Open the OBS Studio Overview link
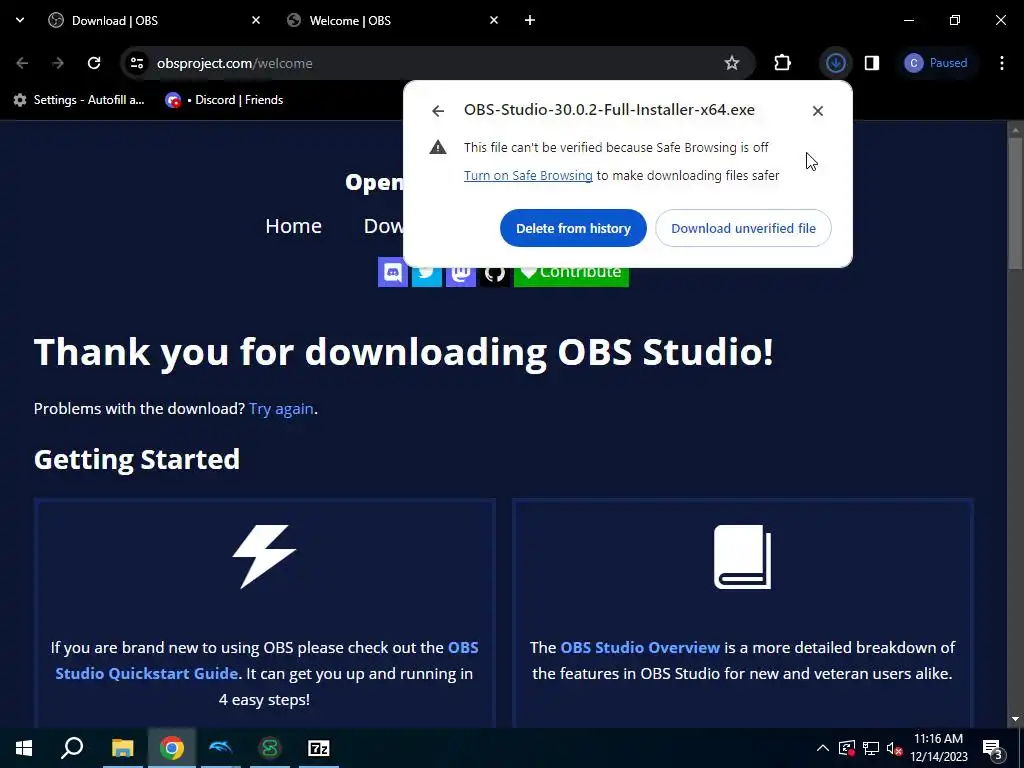Image resolution: width=1024 pixels, height=768 pixels. coord(640,648)
